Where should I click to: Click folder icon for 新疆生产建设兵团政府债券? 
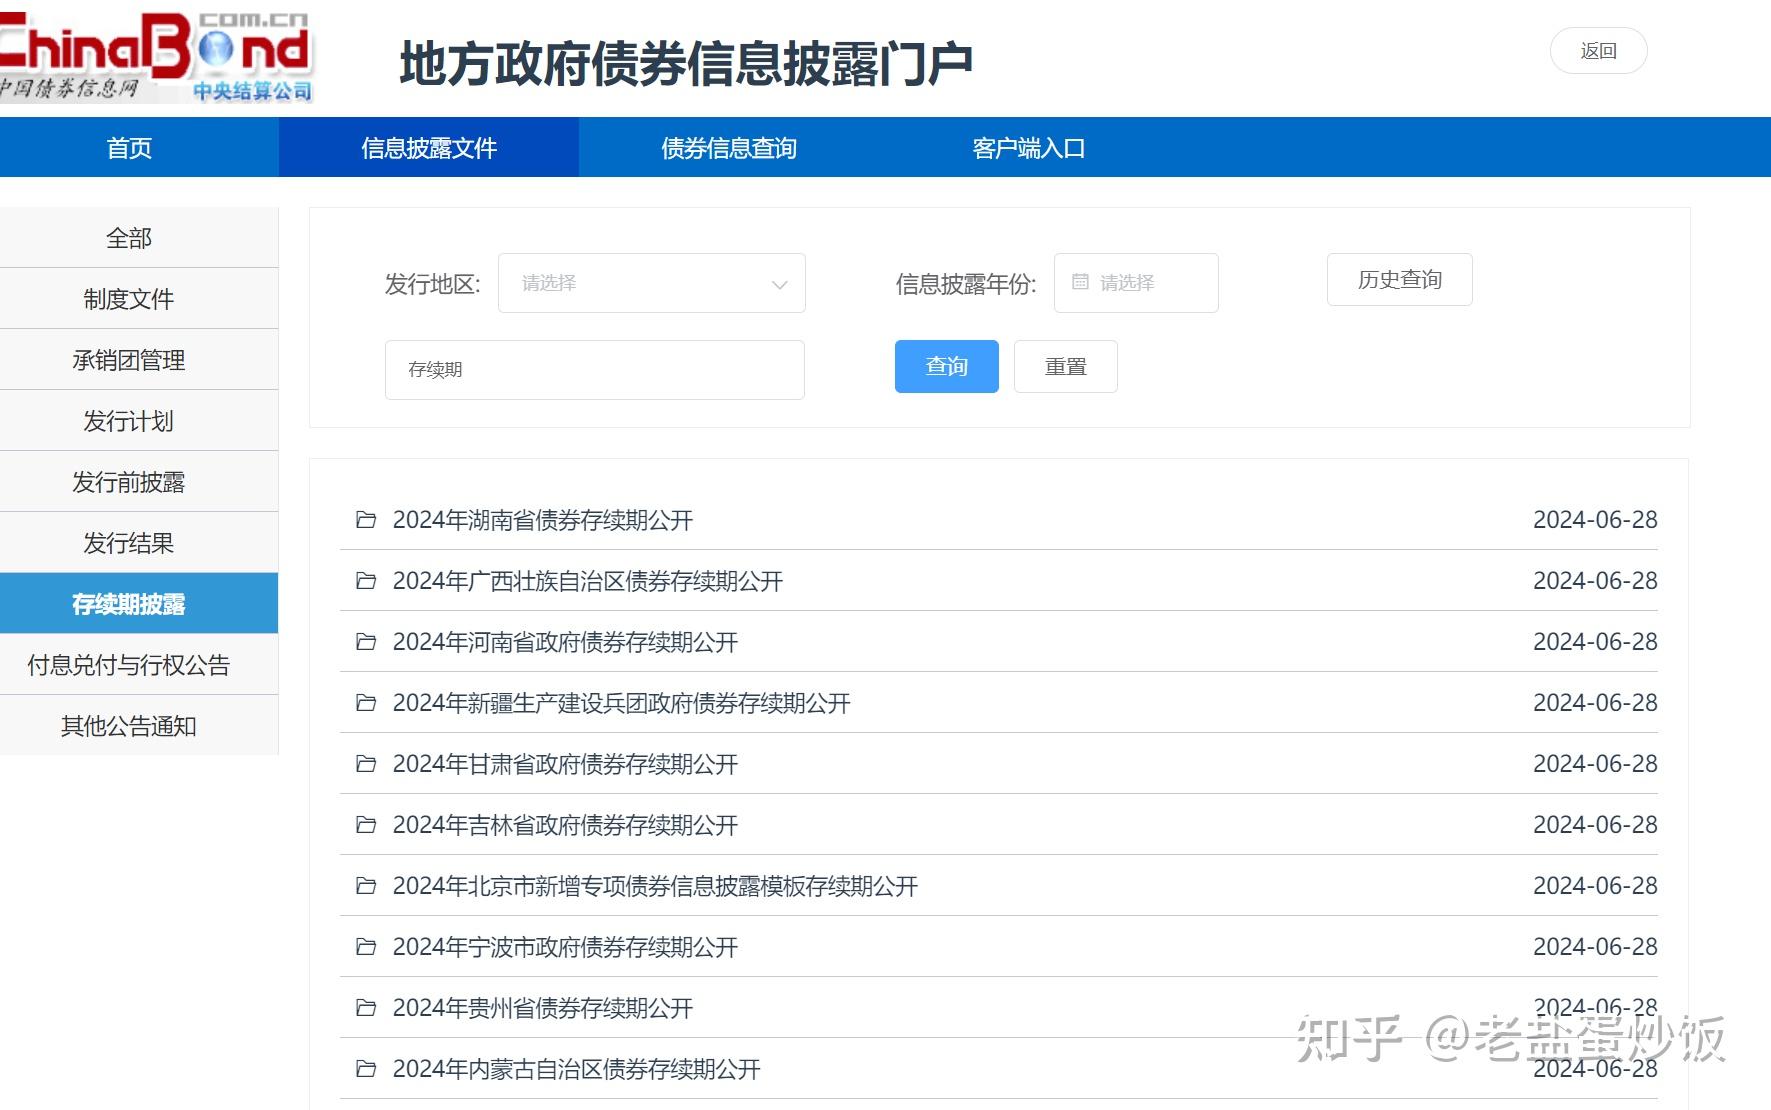click(366, 703)
